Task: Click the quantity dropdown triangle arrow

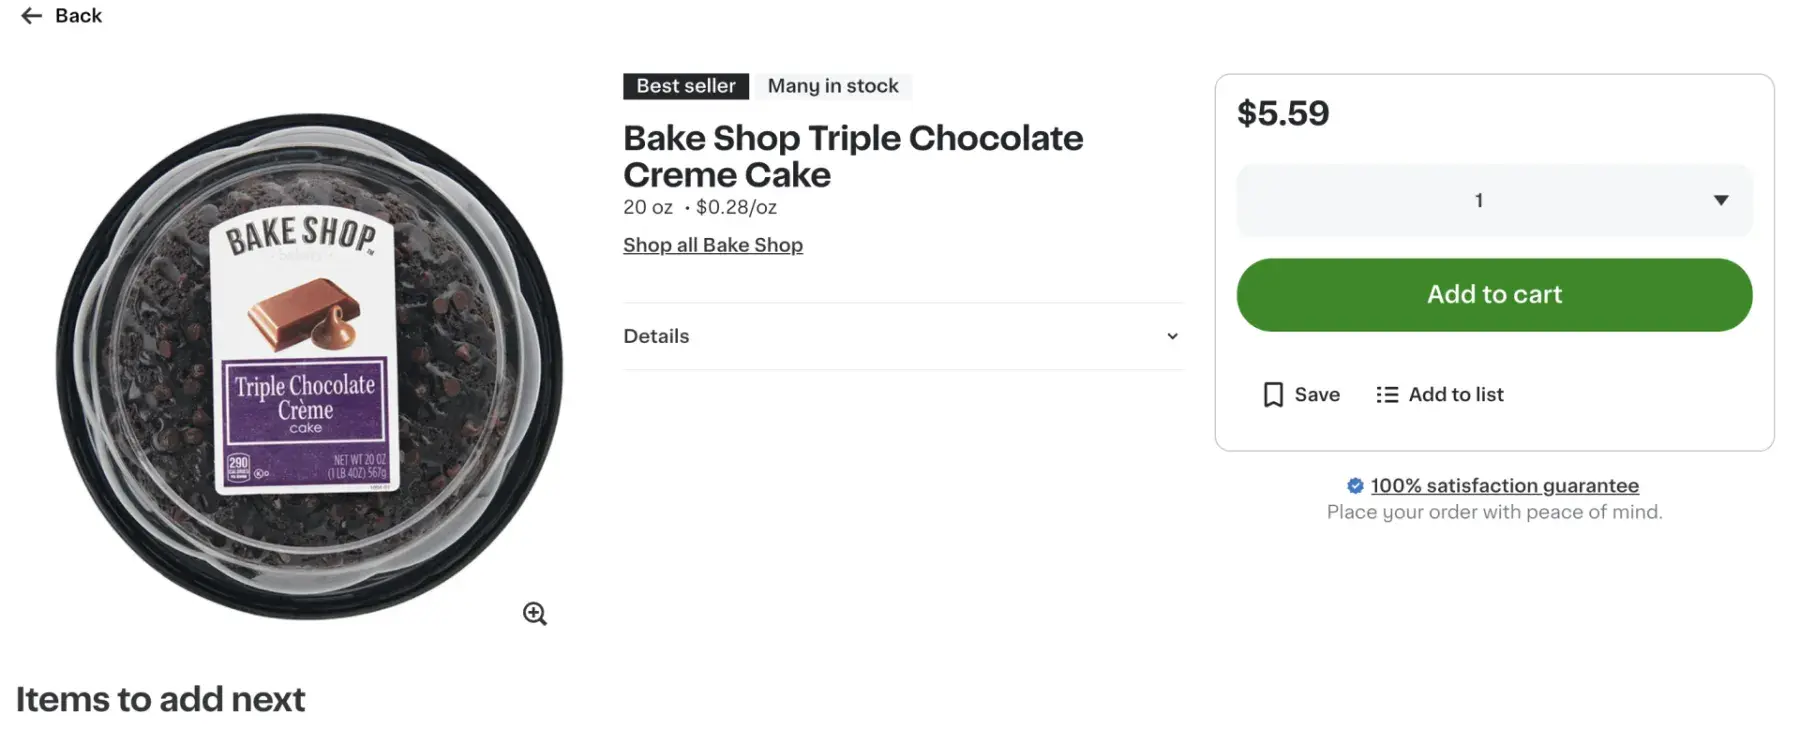Action: click(x=1720, y=201)
